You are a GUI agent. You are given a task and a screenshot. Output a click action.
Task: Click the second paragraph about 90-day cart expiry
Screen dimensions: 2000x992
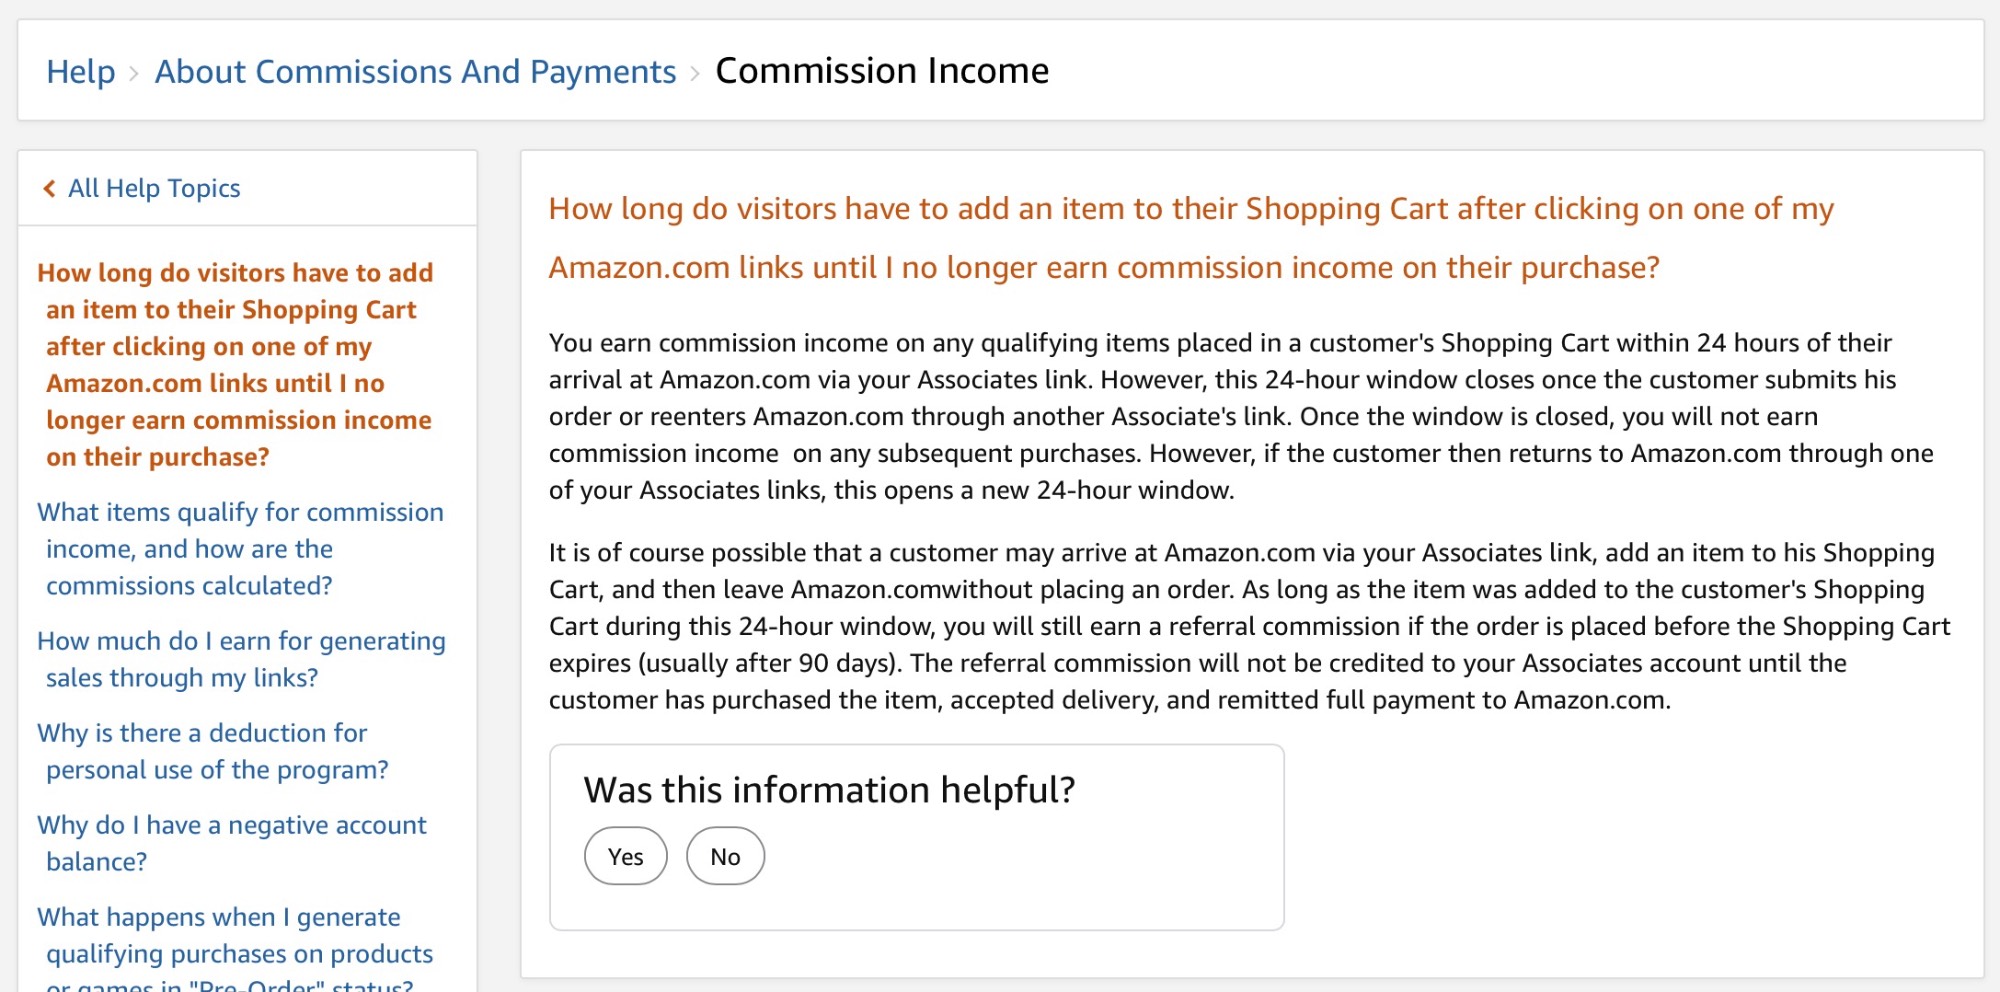click(1248, 626)
